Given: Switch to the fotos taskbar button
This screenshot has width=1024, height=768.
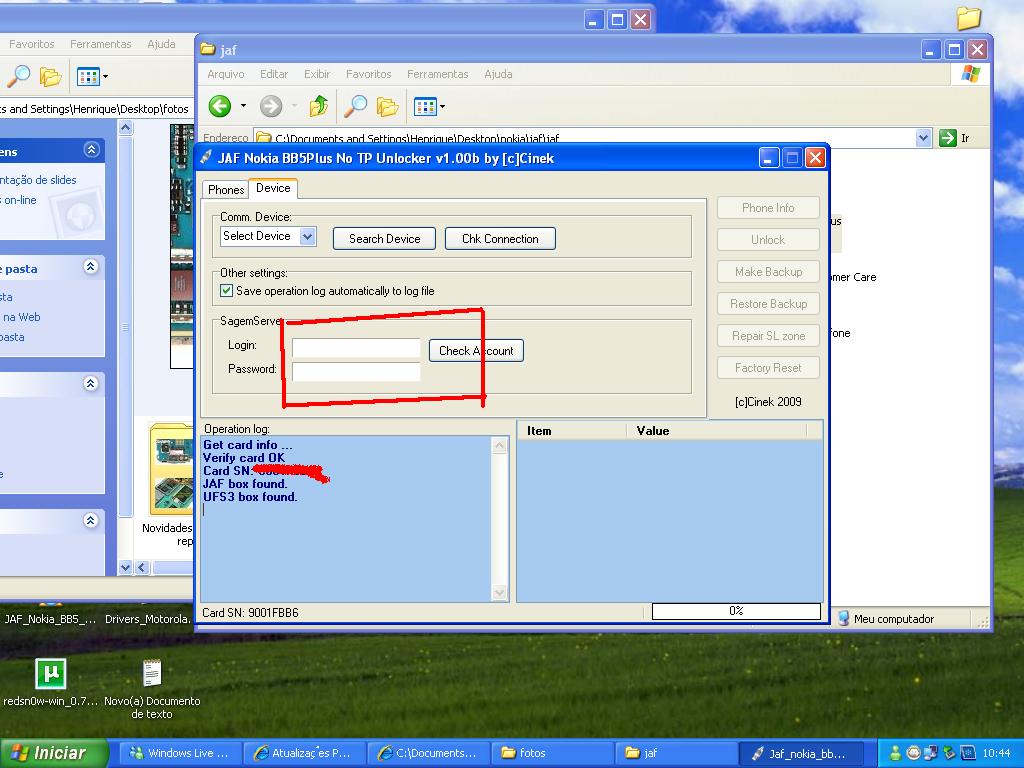Looking at the screenshot, I should 552,753.
